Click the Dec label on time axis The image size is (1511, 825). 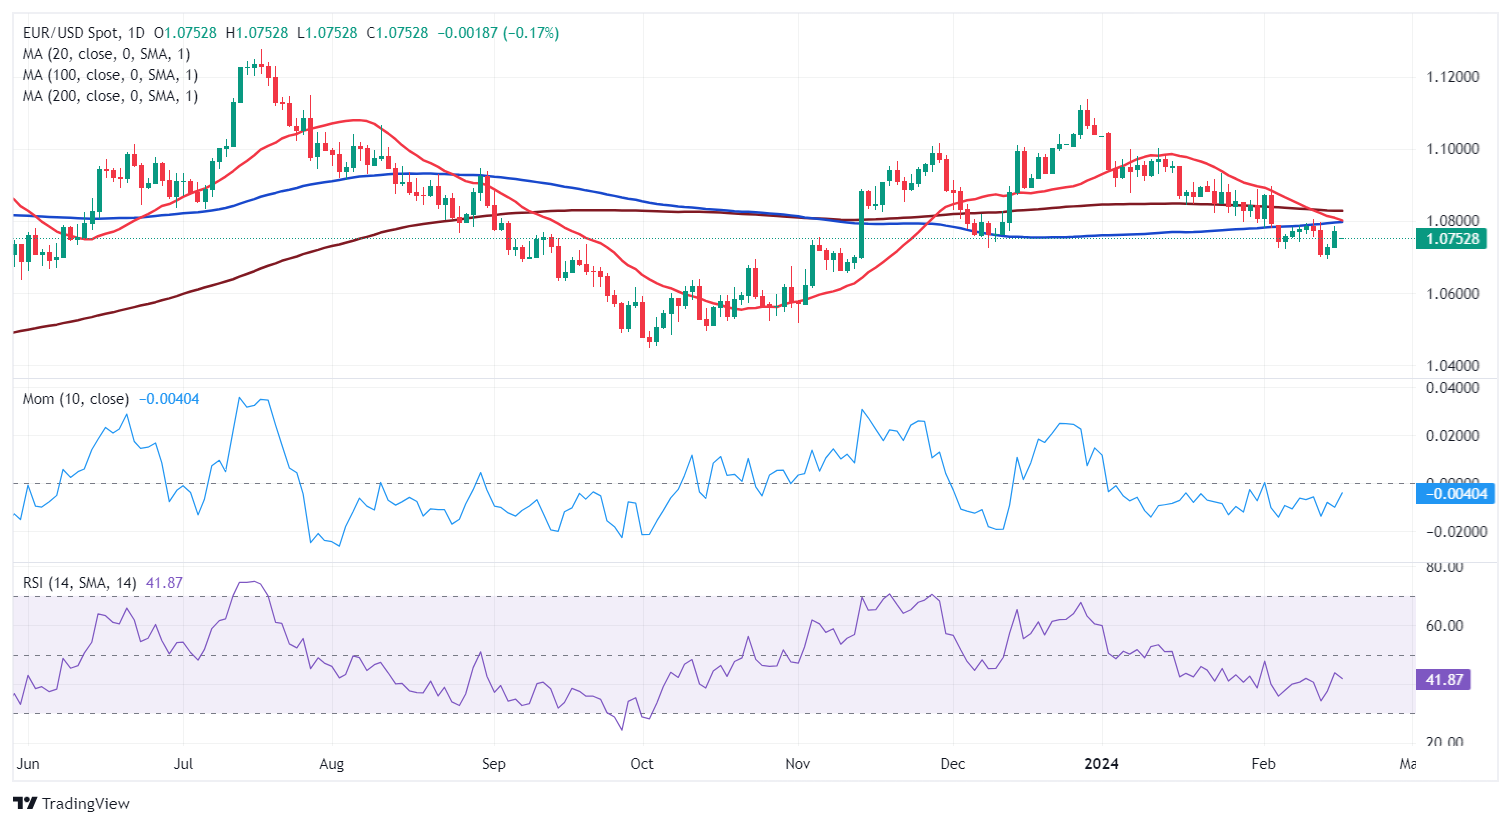point(953,764)
